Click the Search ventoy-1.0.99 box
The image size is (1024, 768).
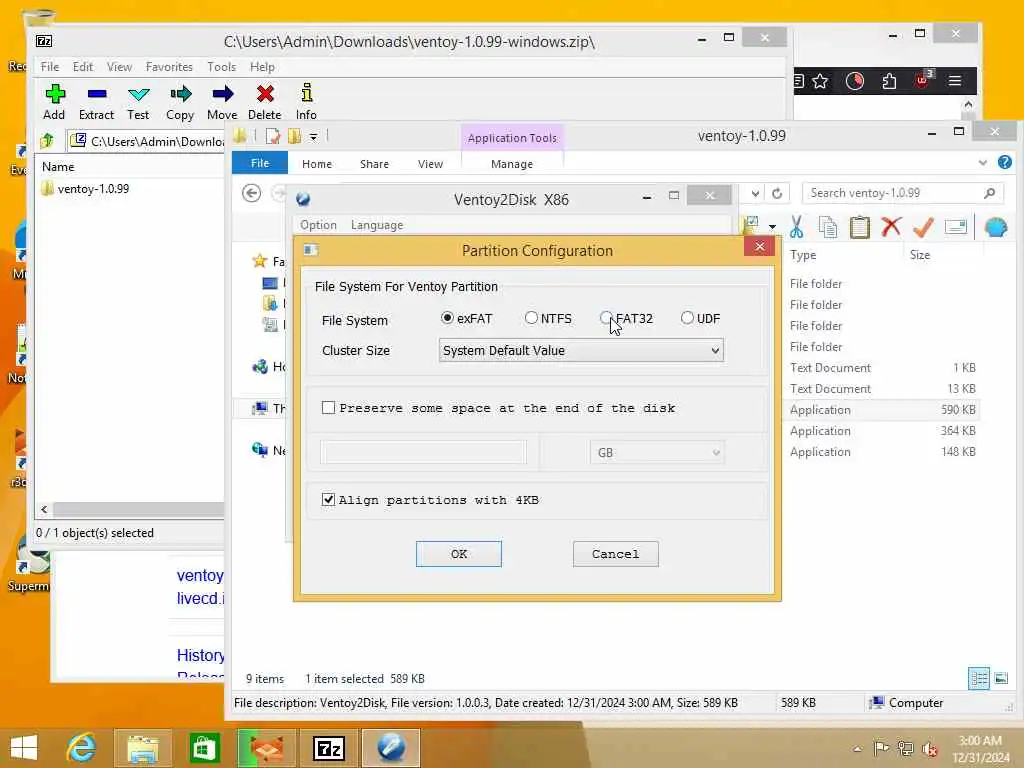(x=902, y=193)
